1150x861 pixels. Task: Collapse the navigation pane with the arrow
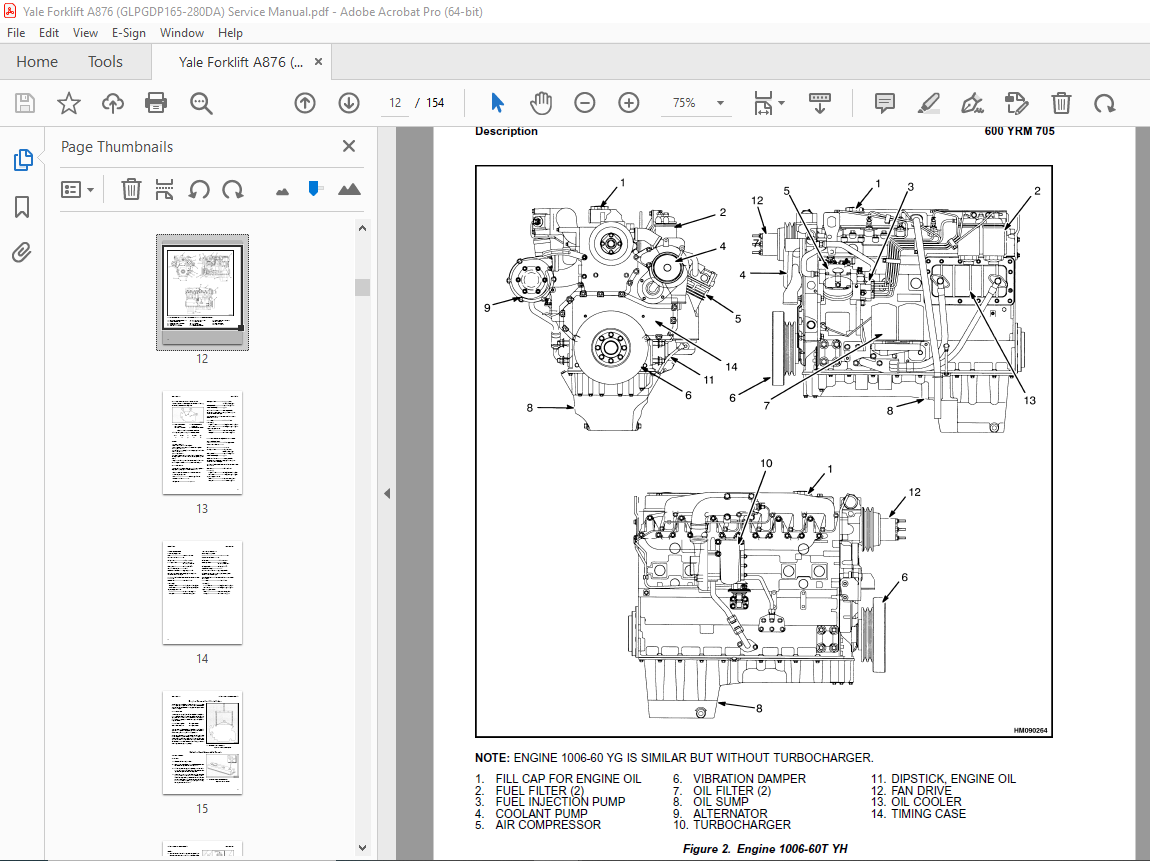[387, 494]
